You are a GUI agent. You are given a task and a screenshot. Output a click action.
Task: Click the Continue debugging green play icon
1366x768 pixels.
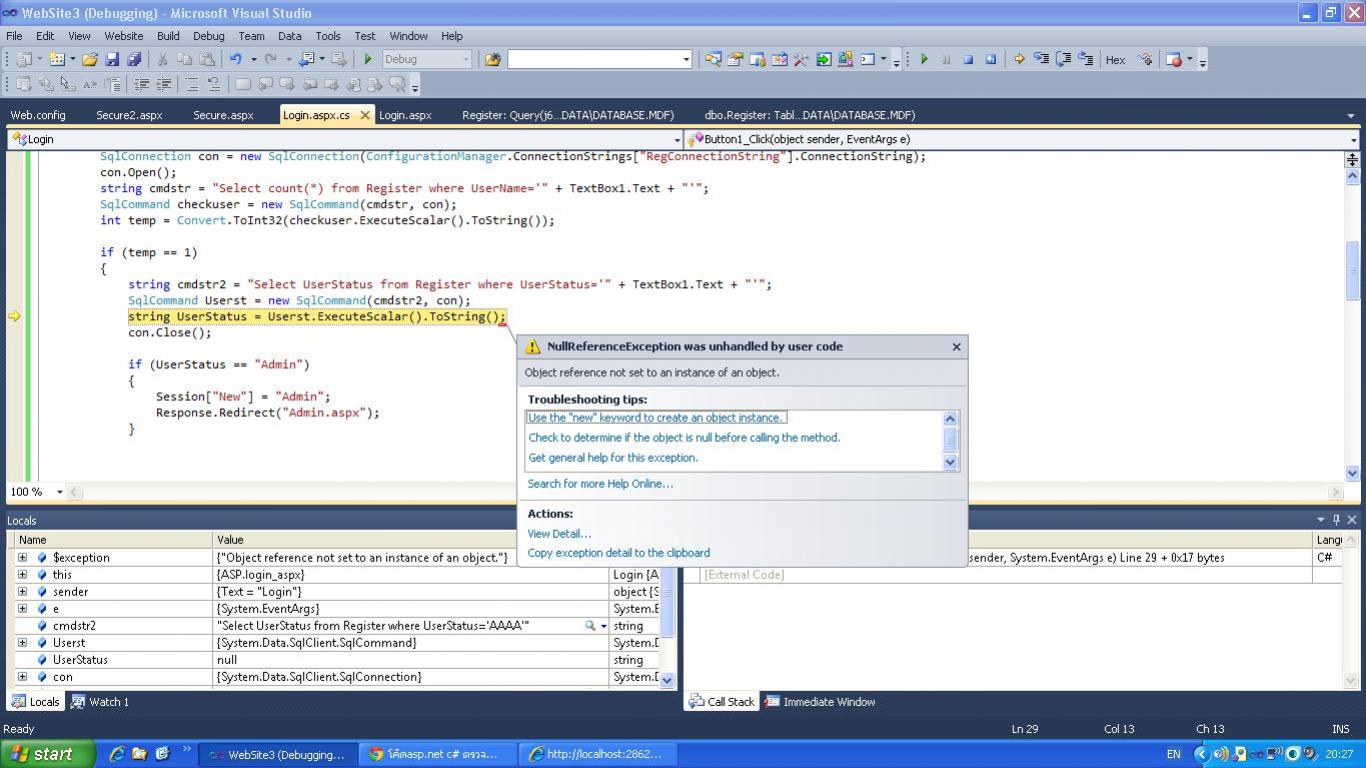tap(924, 60)
